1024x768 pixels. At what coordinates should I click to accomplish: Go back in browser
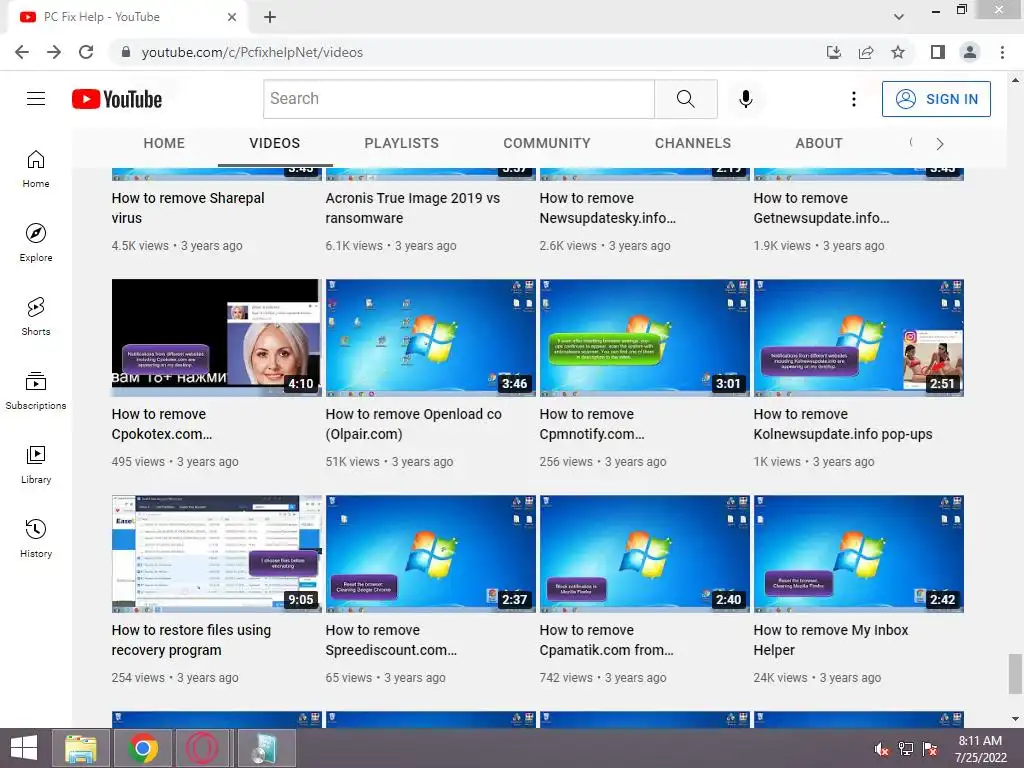click(22, 52)
